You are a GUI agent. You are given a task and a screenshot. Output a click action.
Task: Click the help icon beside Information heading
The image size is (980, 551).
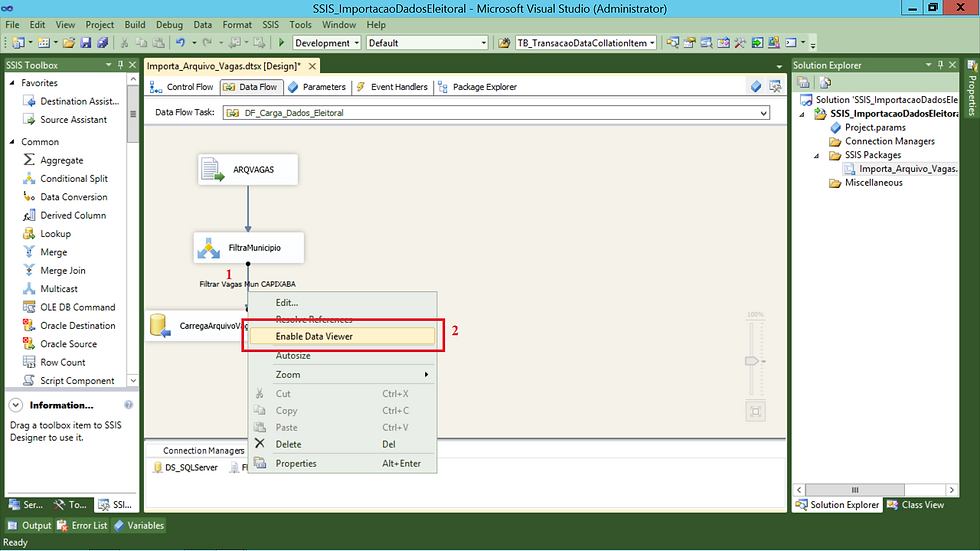(x=128, y=405)
